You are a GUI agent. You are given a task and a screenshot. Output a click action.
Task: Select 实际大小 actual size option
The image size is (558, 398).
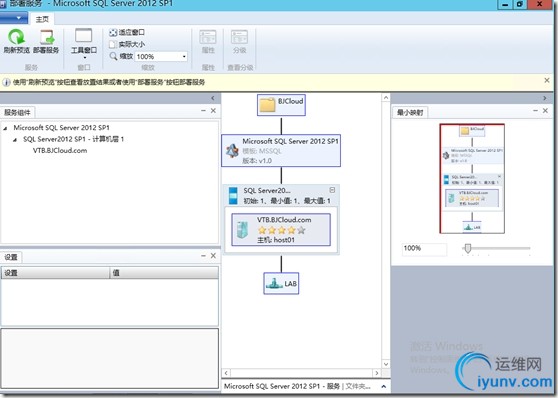(127, 44)
